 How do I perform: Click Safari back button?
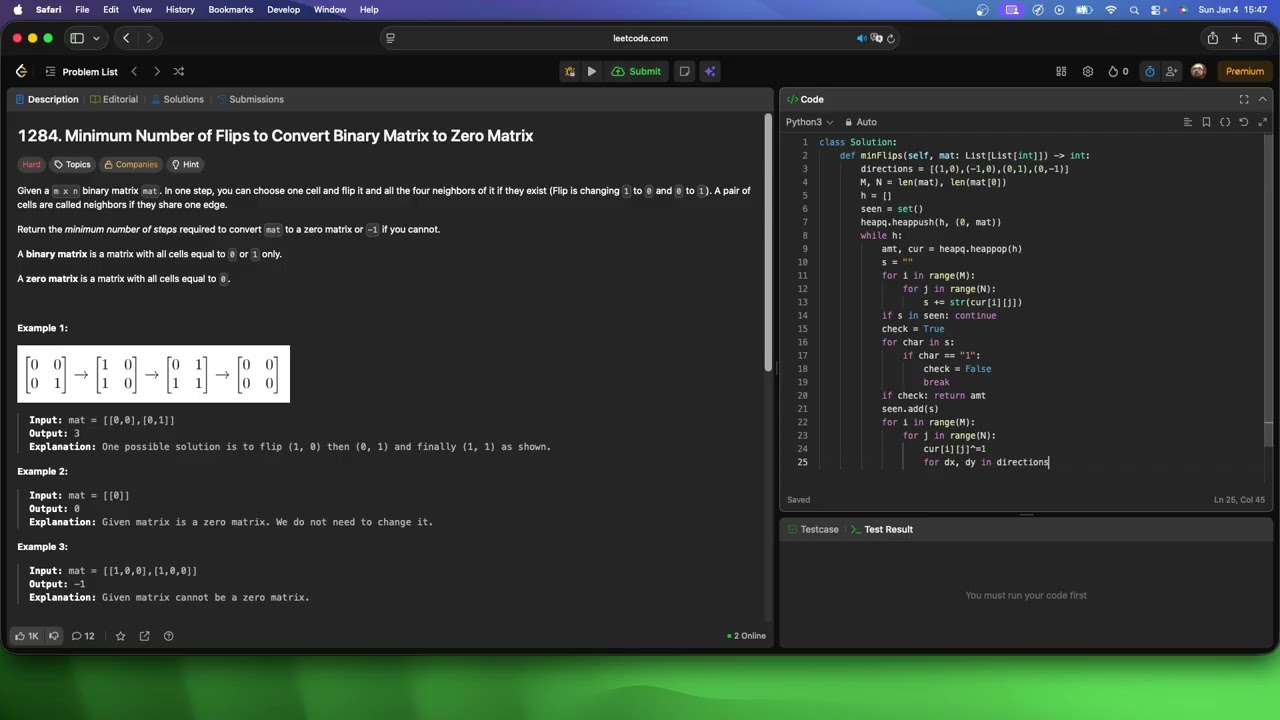(x=126, y=38)
